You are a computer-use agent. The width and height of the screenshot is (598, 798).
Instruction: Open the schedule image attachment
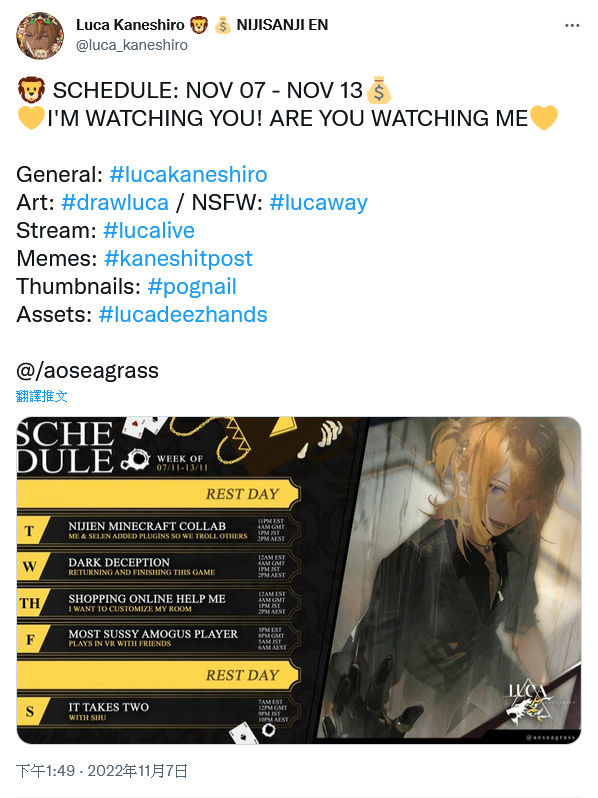point(299,580)
